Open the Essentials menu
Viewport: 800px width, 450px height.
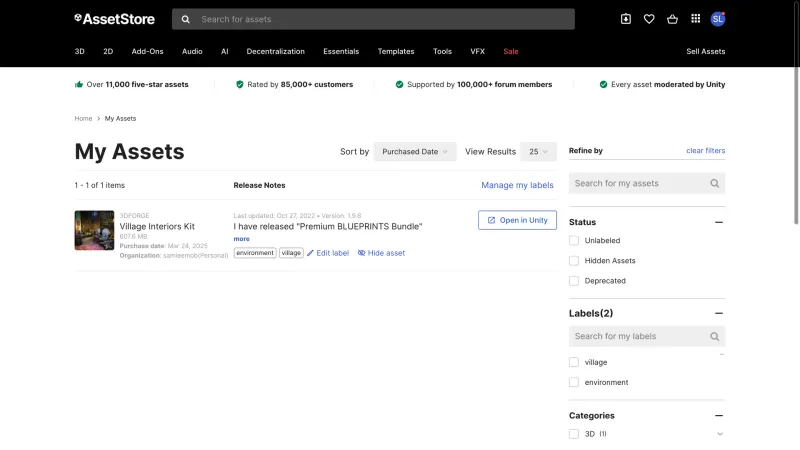pos(341,52)
